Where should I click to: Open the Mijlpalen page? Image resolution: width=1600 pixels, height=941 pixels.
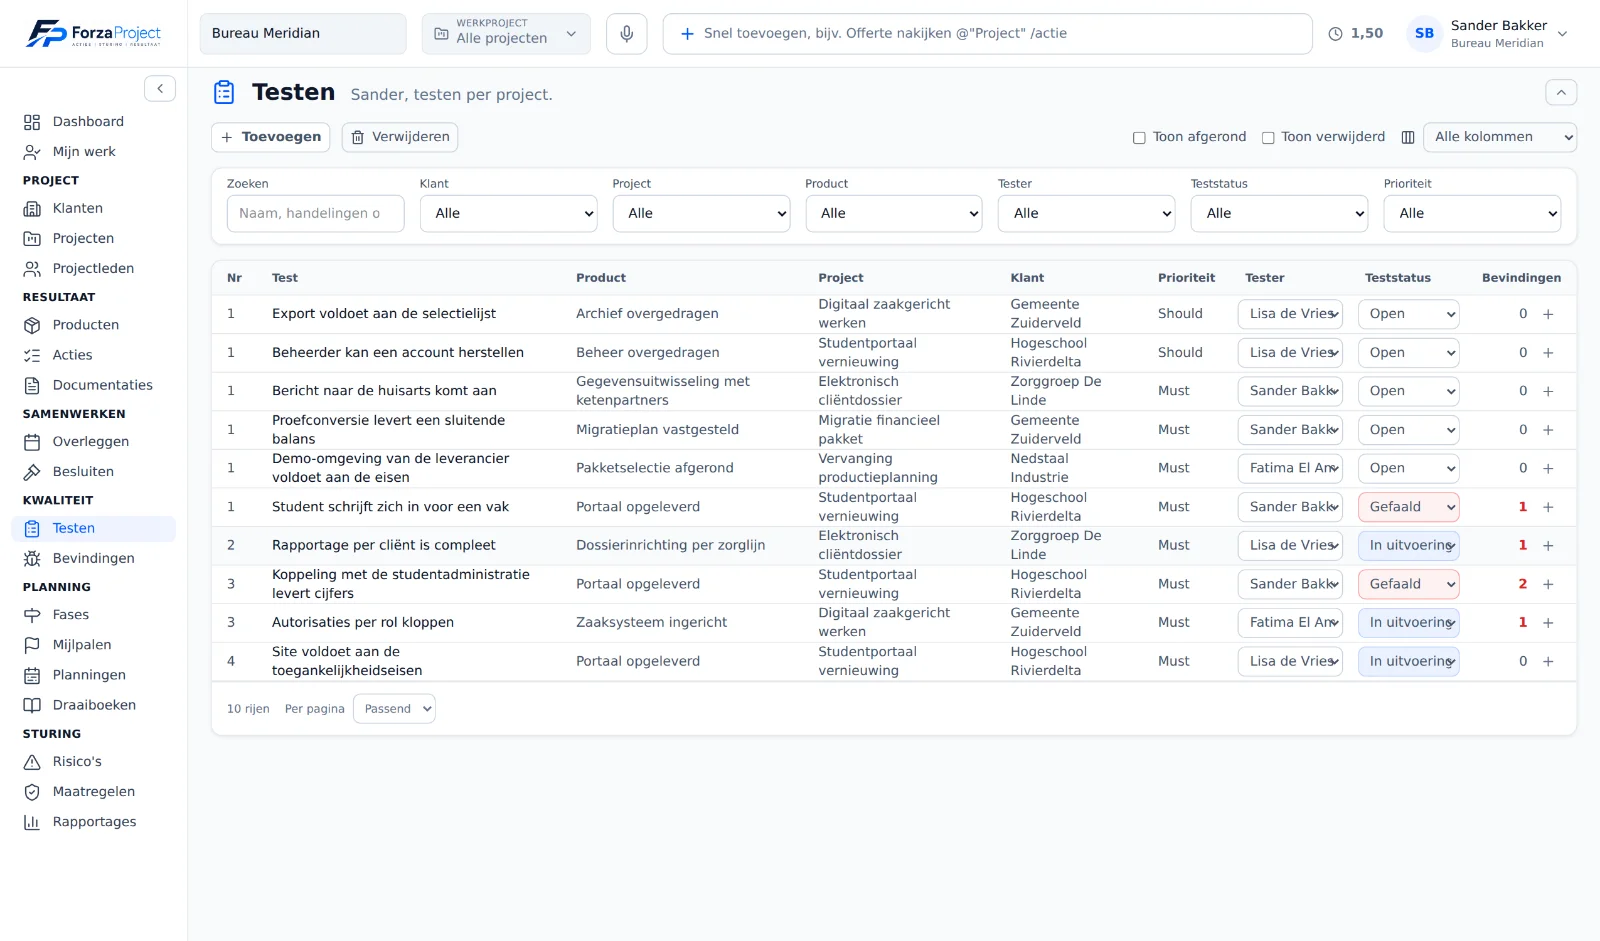click(x=94, y=645)
